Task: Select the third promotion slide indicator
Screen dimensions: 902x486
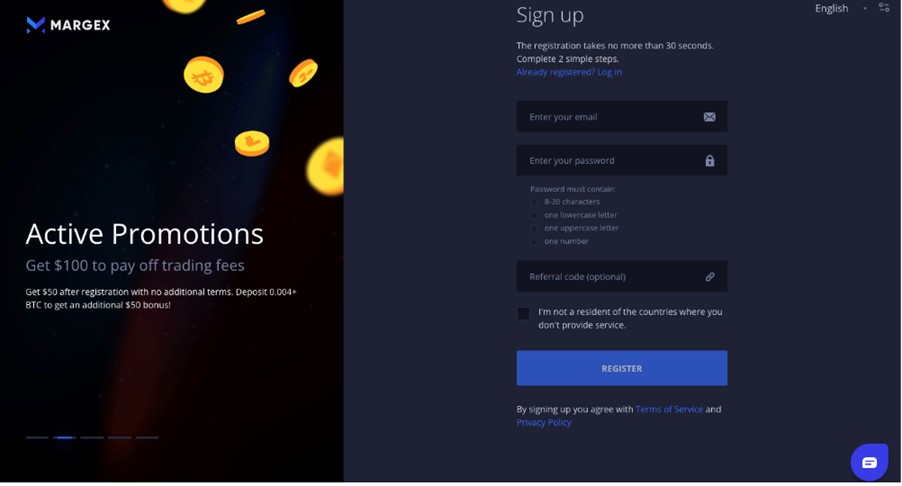Action: point(92,437)
